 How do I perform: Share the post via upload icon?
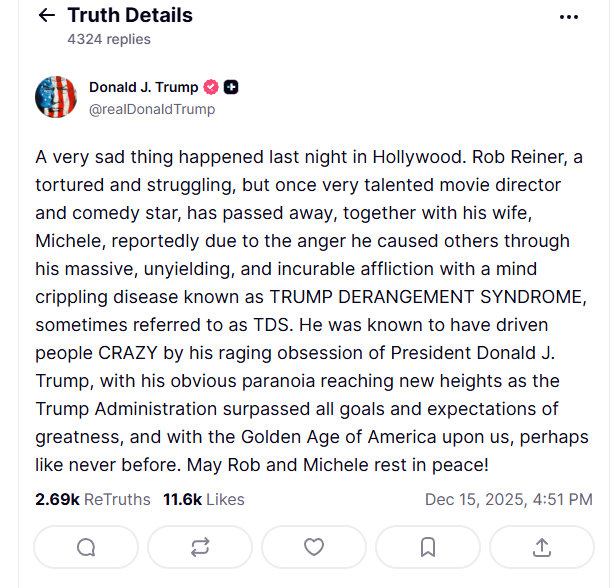tap(542, 546)
